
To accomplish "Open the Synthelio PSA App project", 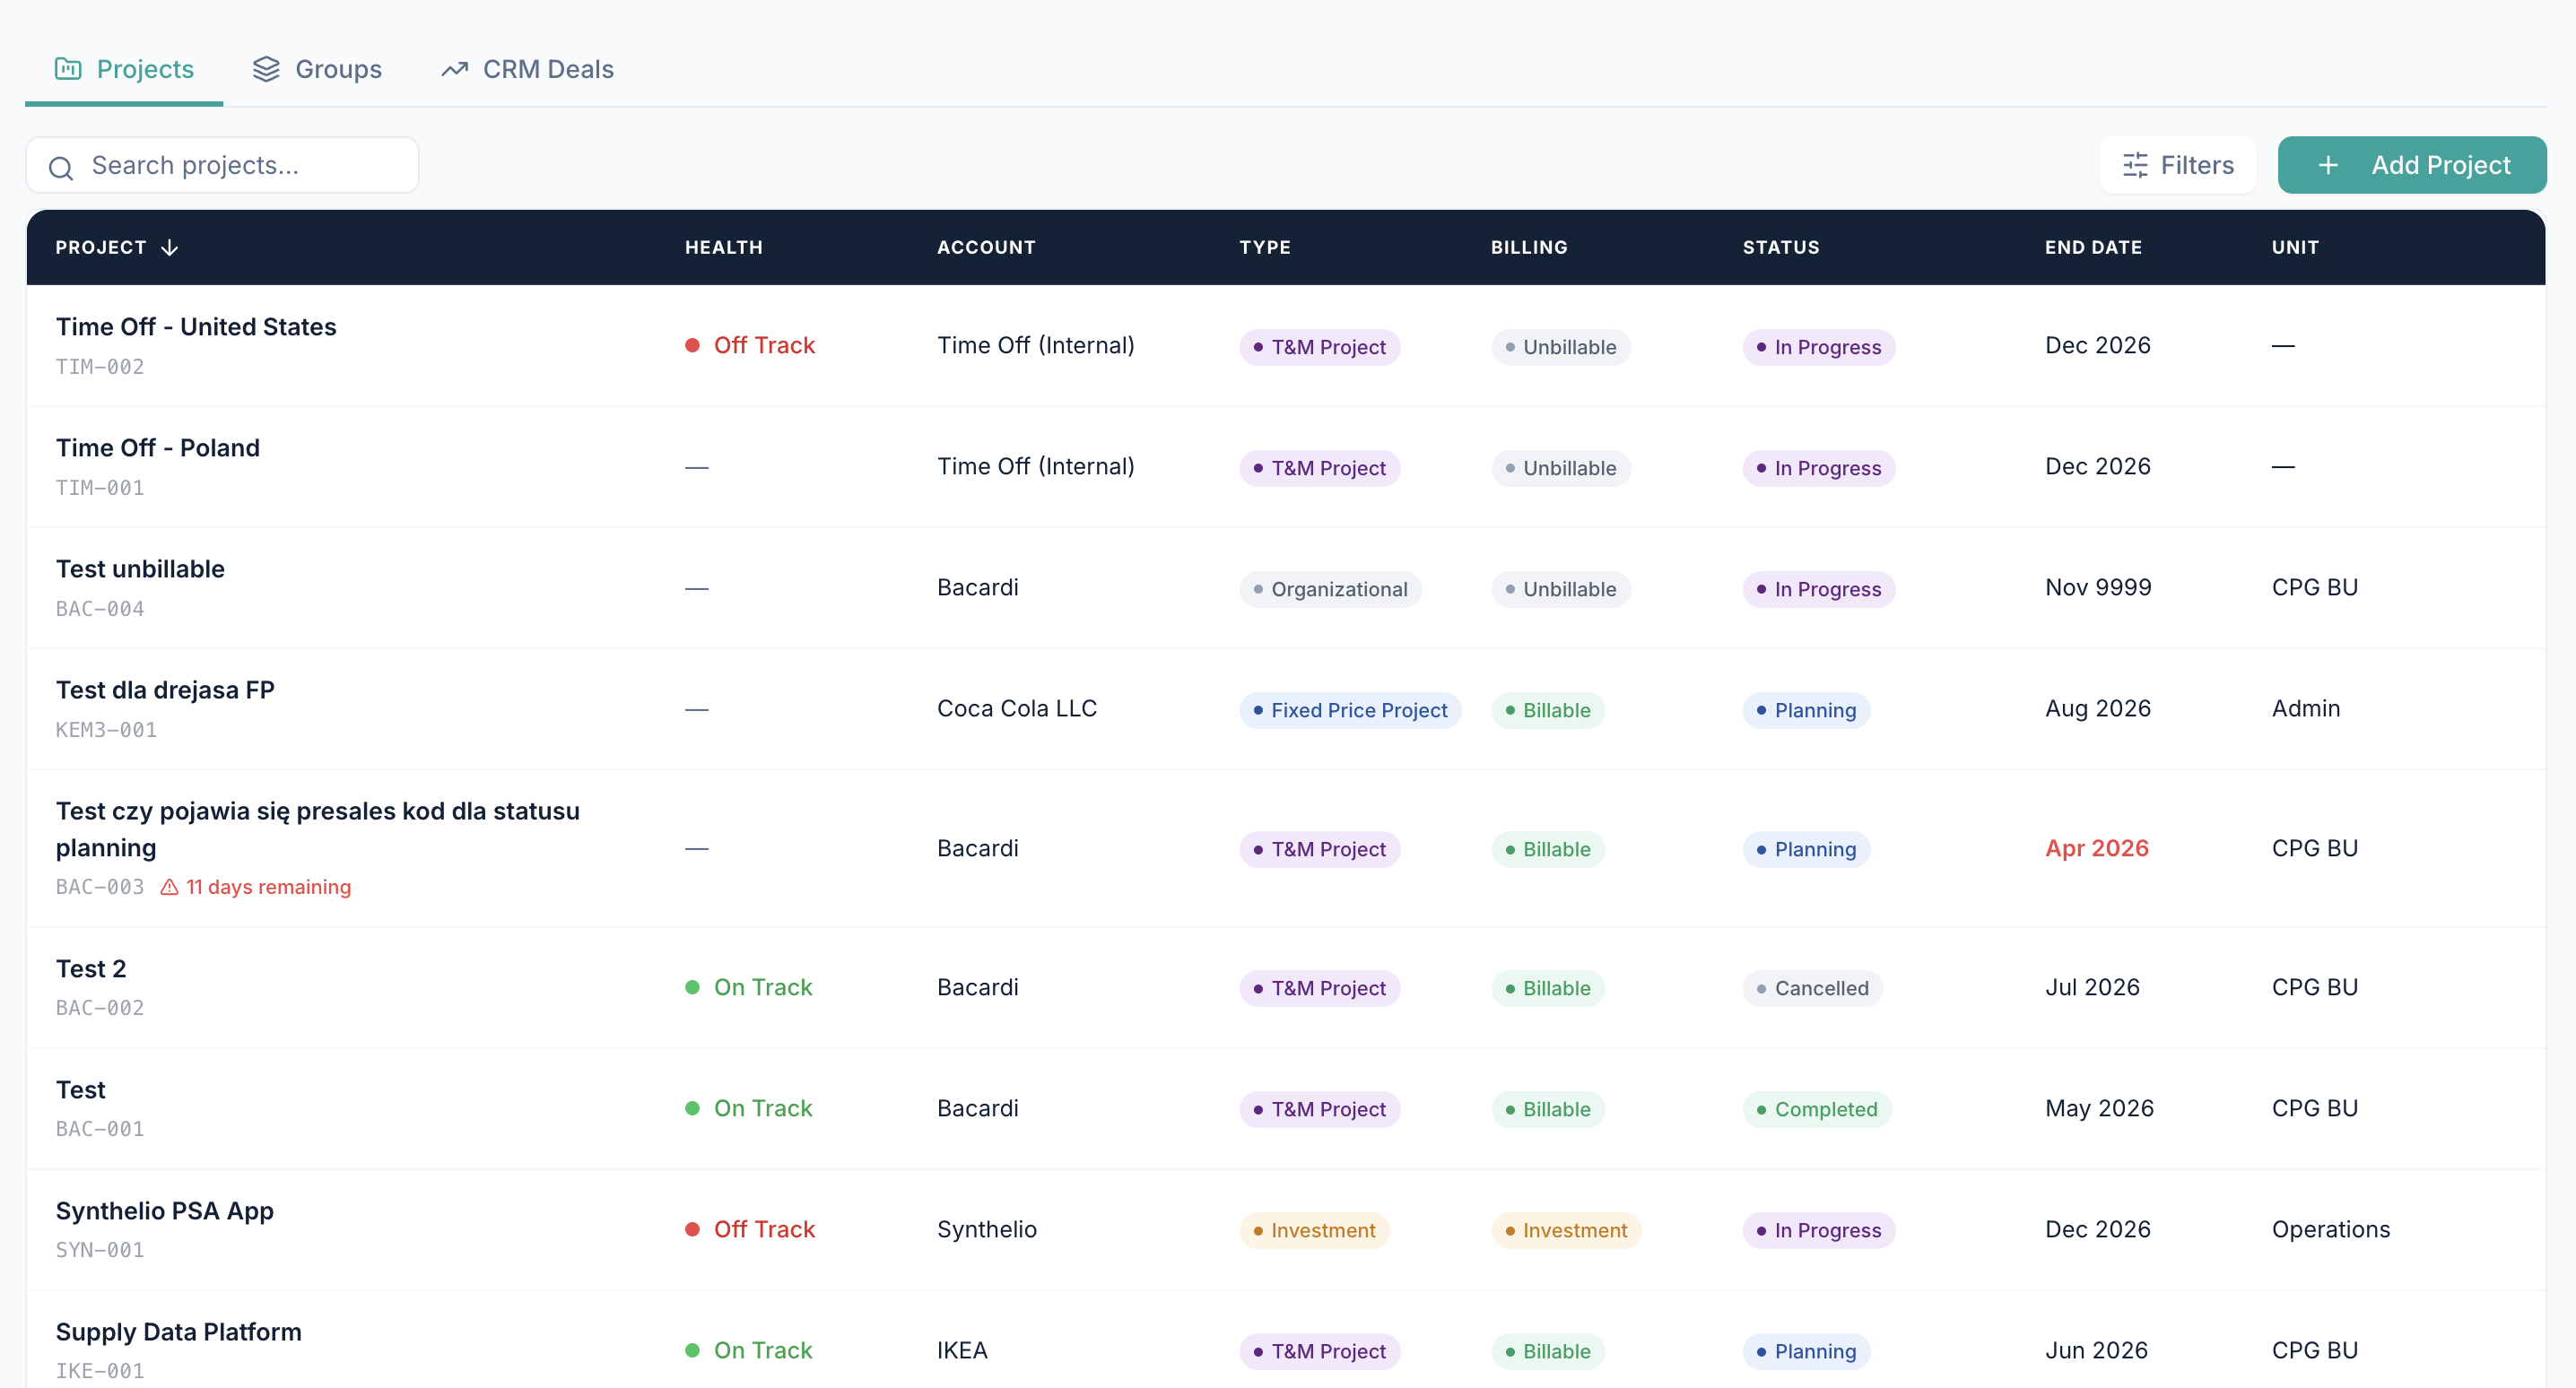I will click(165, 1211).
